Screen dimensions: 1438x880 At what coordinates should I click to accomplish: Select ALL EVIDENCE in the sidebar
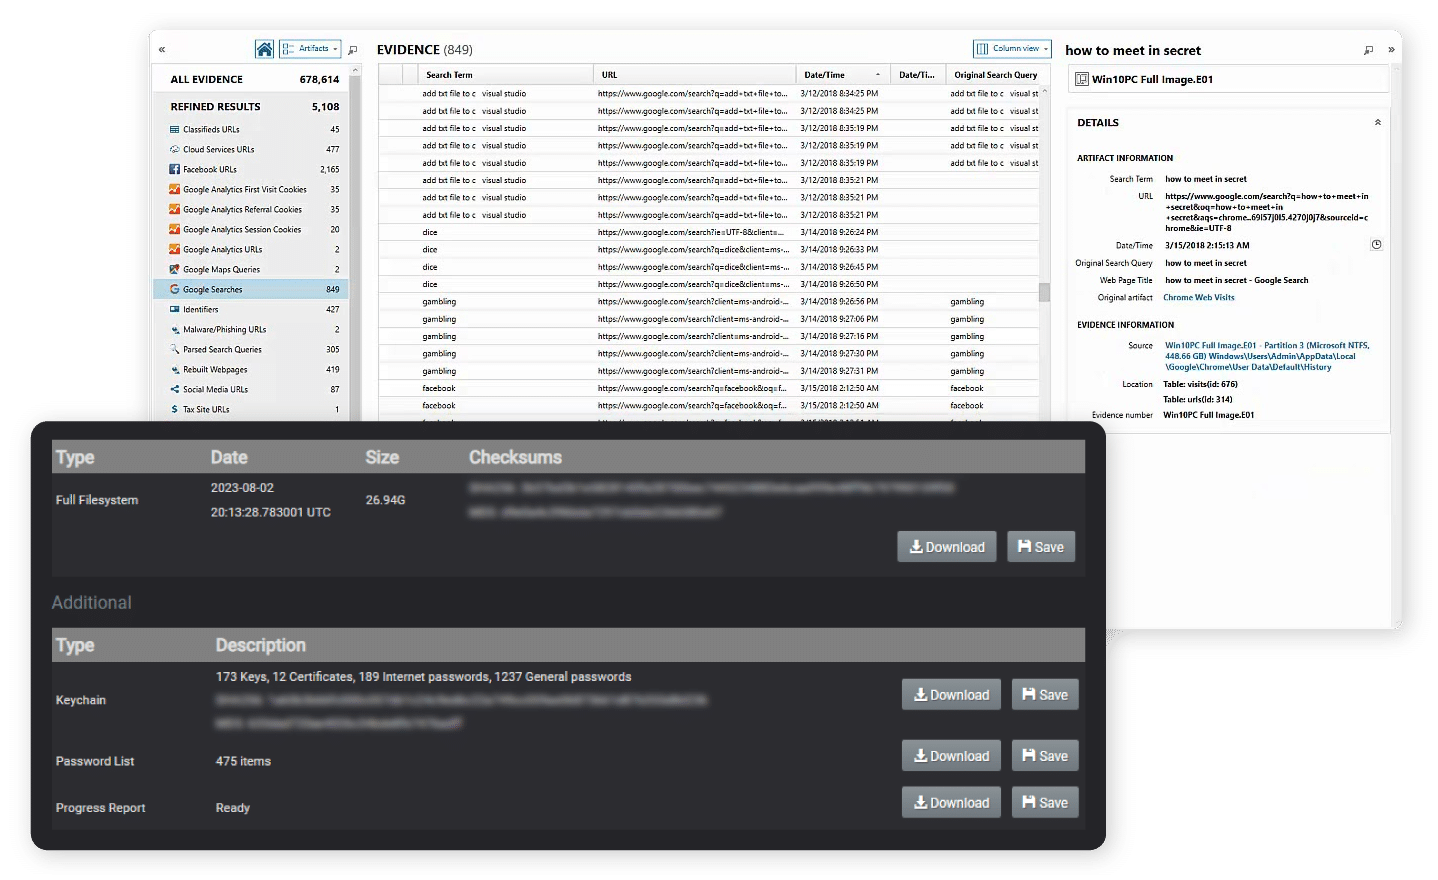point(251,80)
